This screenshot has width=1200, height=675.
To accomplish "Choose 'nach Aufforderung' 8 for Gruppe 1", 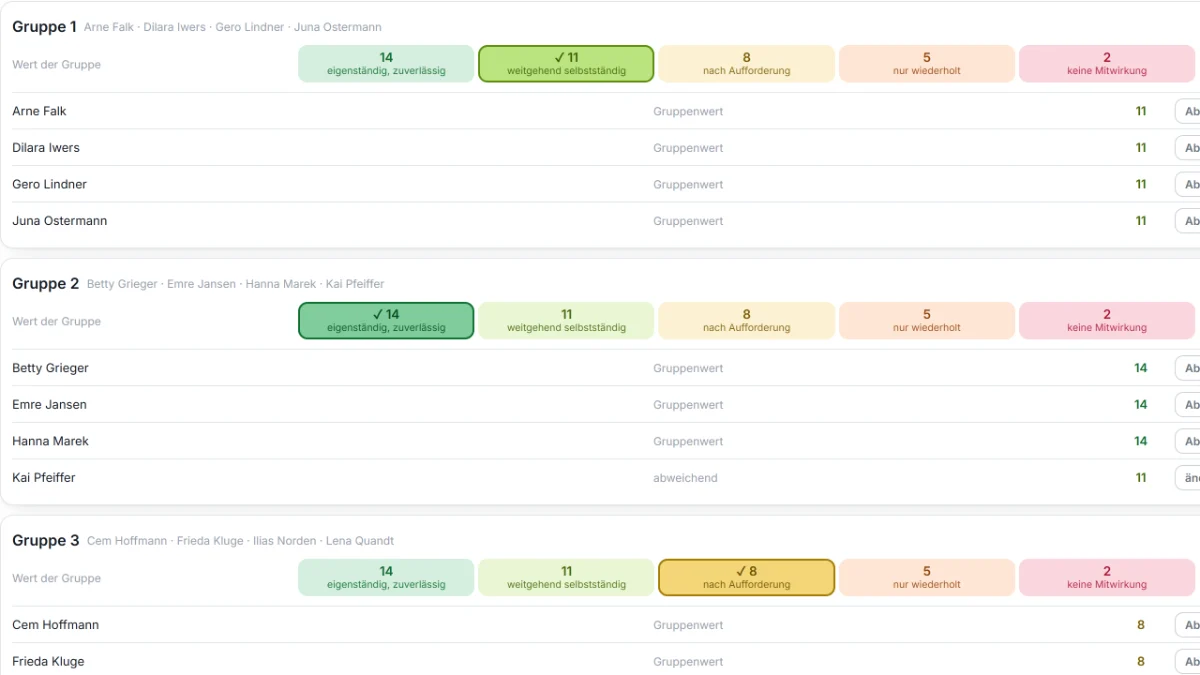I will pos(746,64).
